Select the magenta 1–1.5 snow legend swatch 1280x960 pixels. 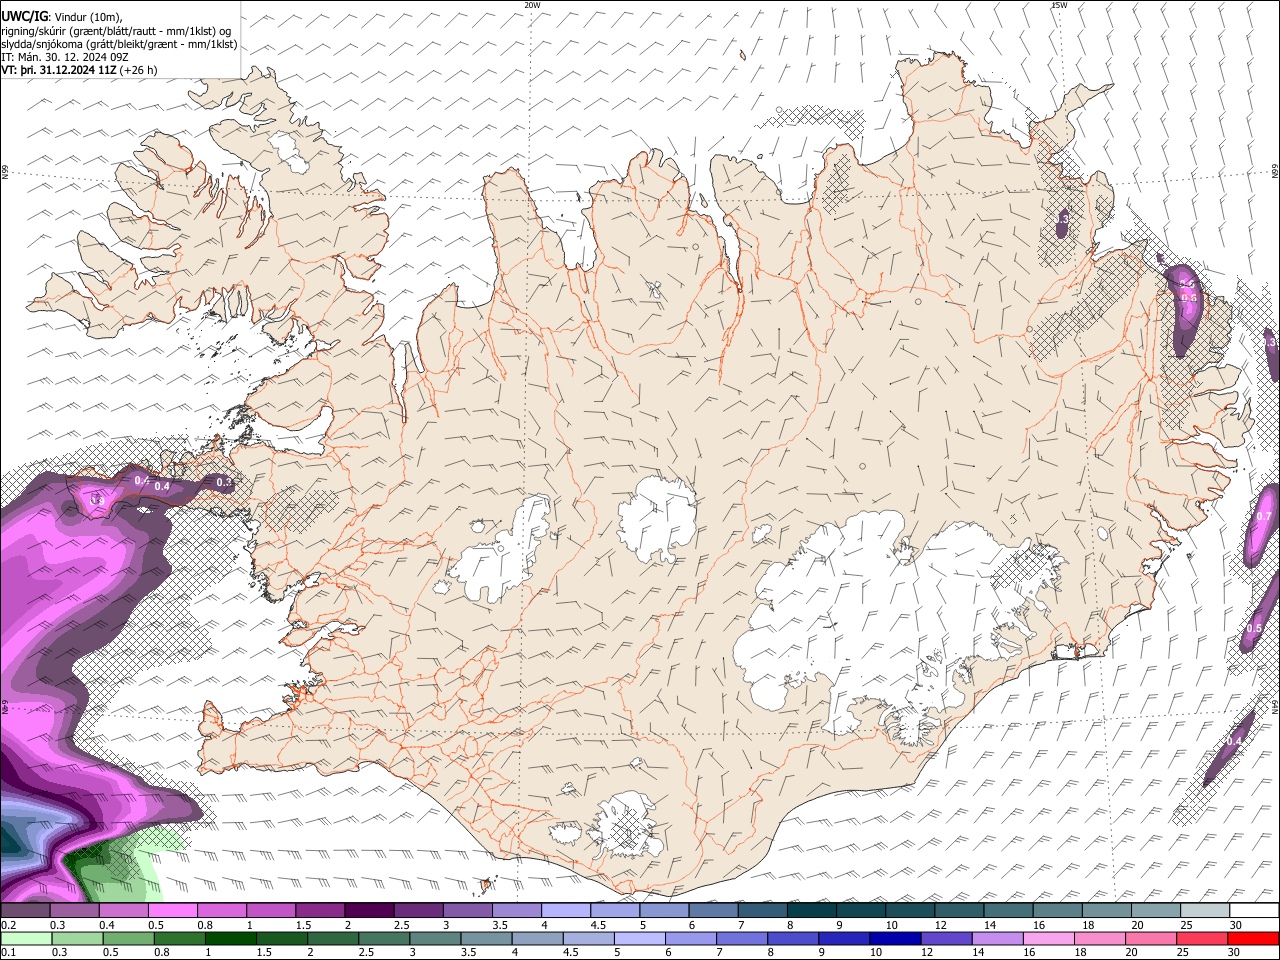(x=270, y=911)
